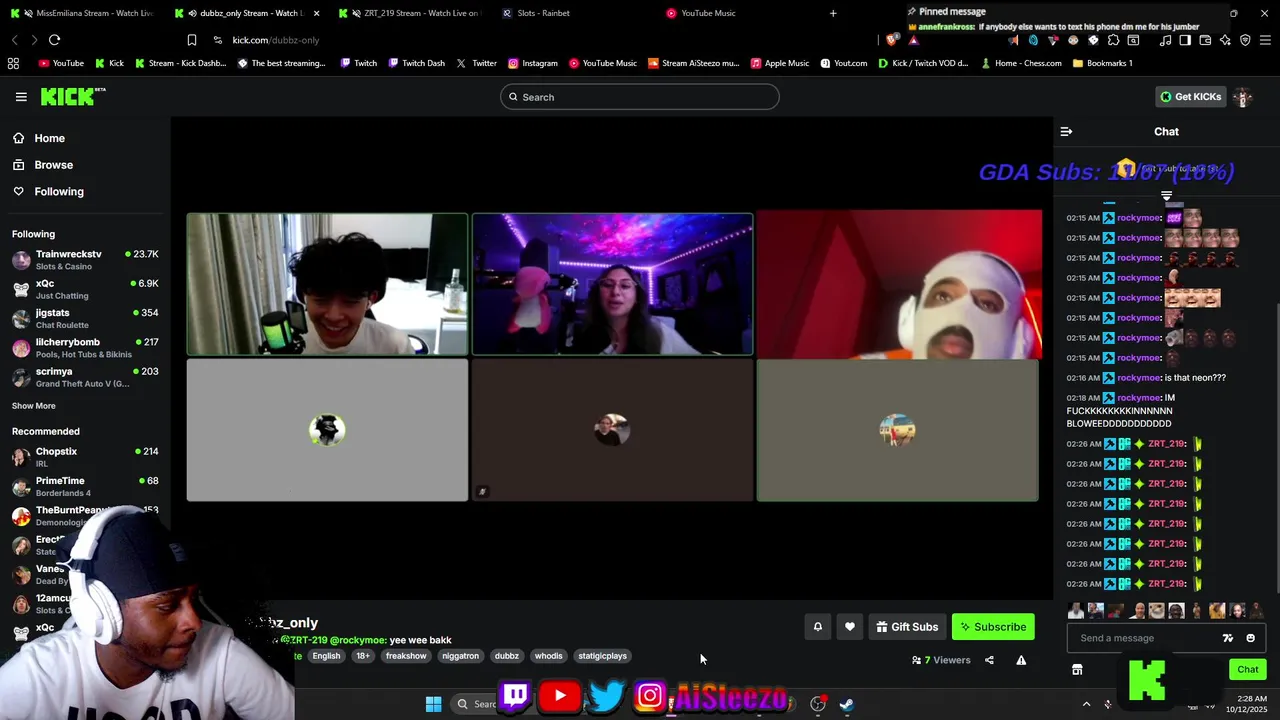Click the Gift Subs button

[x=907, y=627]
